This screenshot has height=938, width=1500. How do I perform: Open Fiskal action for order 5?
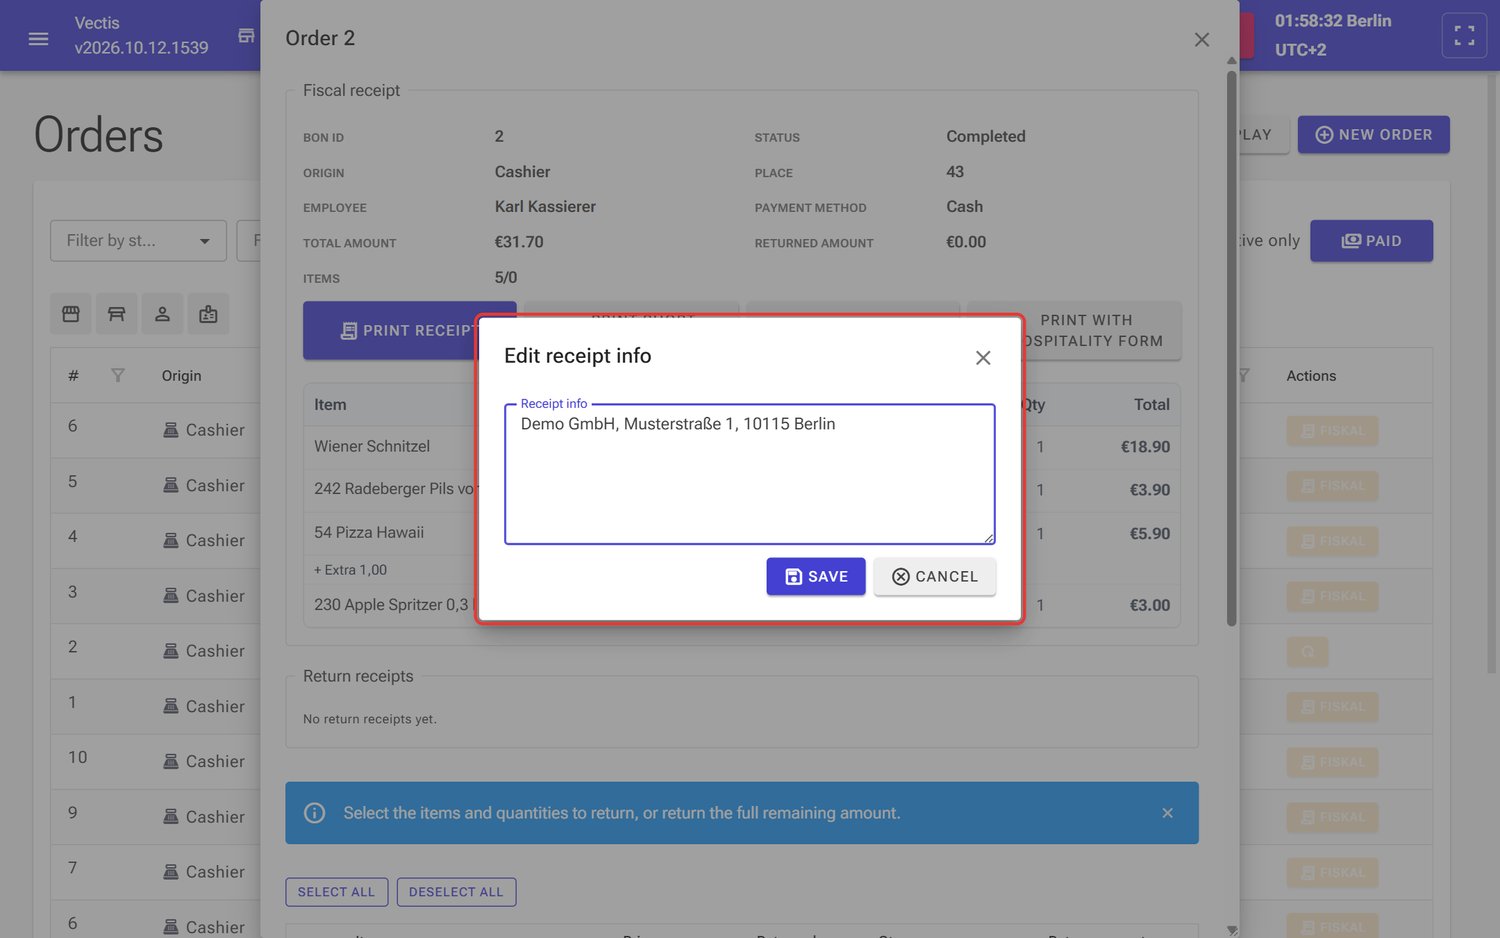(x=1332, y=486)
